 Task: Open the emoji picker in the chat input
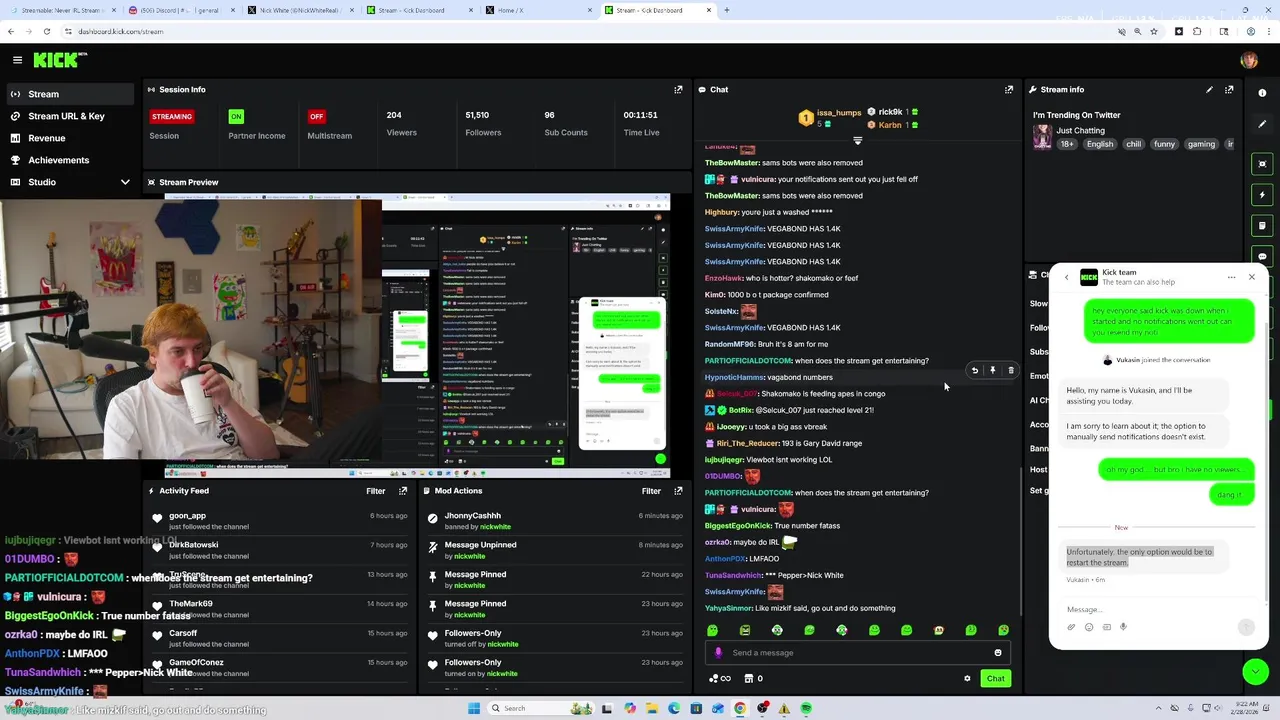point(998,653)
